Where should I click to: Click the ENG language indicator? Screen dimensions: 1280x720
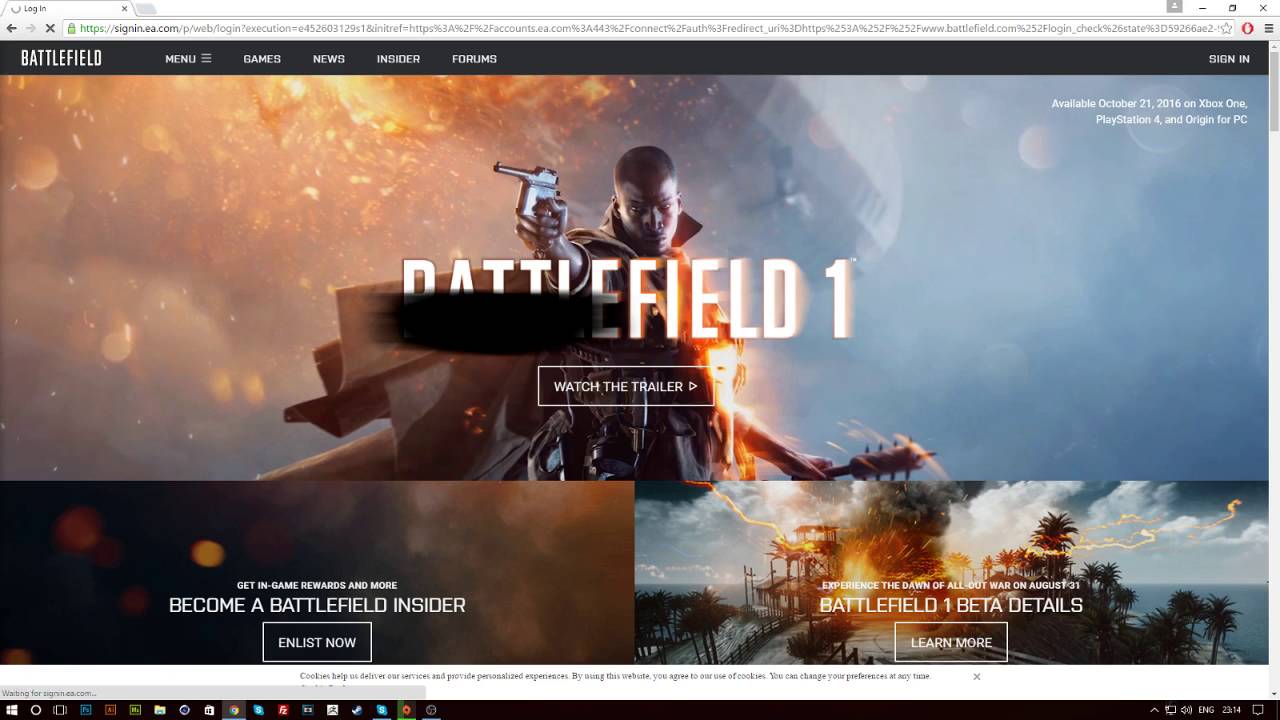tap(1206, 710)
